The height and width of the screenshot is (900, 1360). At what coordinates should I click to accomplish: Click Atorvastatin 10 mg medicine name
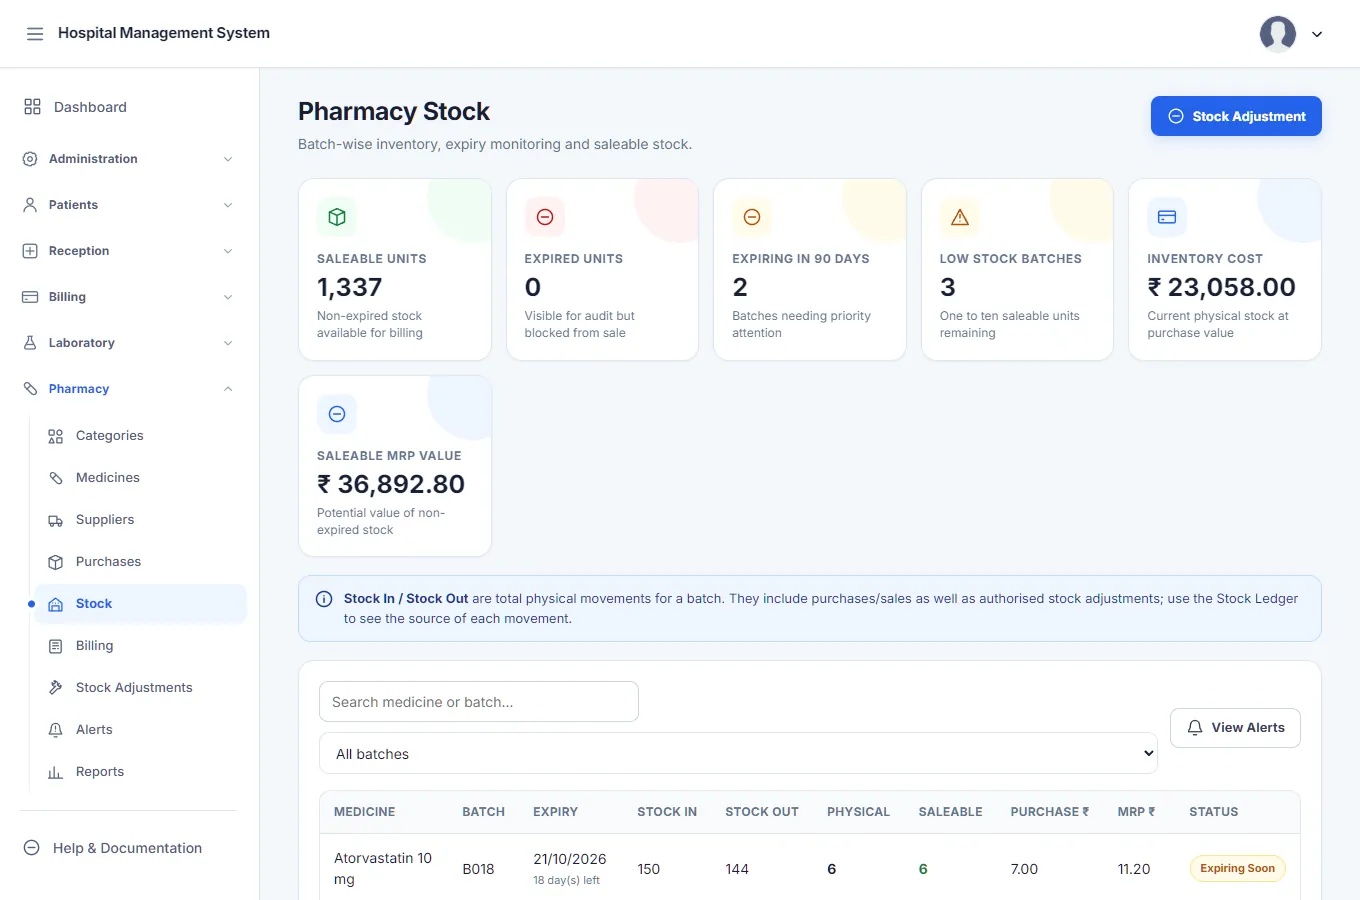point(383,869)
